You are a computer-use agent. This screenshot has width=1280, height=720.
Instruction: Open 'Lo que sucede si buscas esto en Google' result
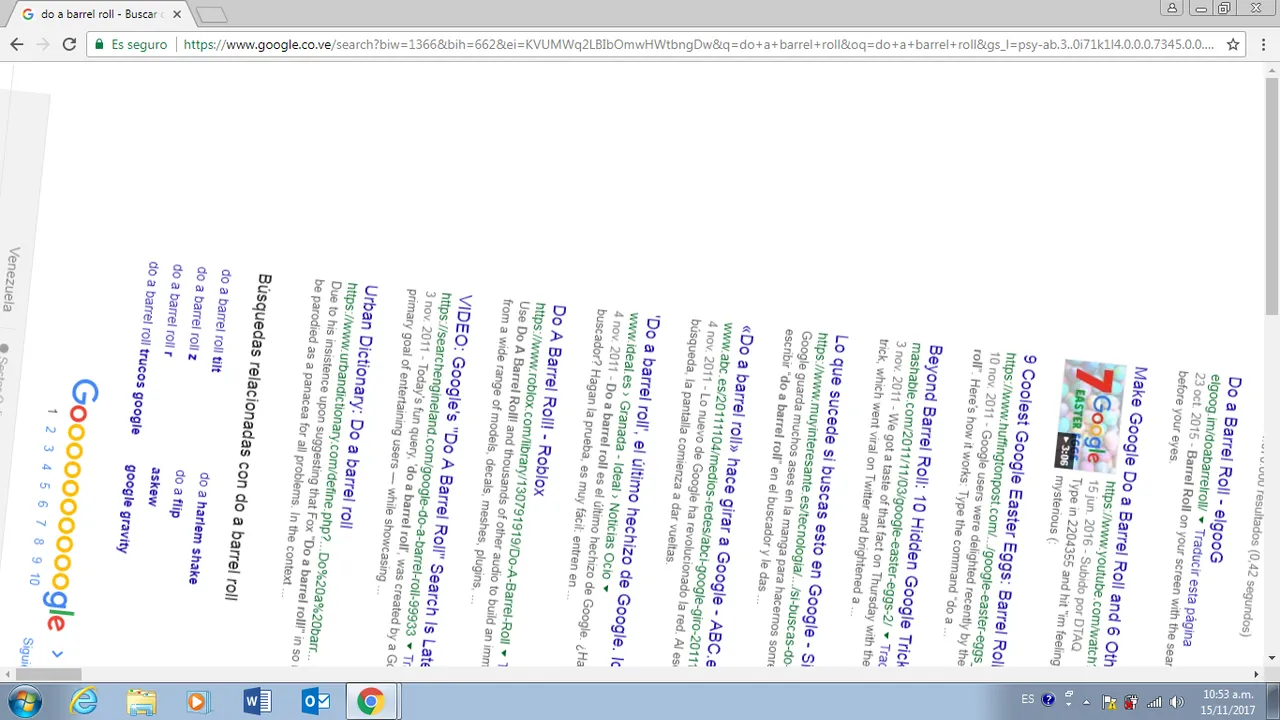tap(827, 503)
